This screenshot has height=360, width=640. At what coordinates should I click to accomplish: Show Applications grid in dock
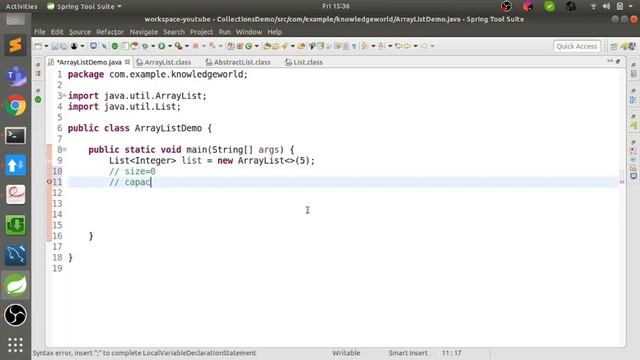[16, 345]
